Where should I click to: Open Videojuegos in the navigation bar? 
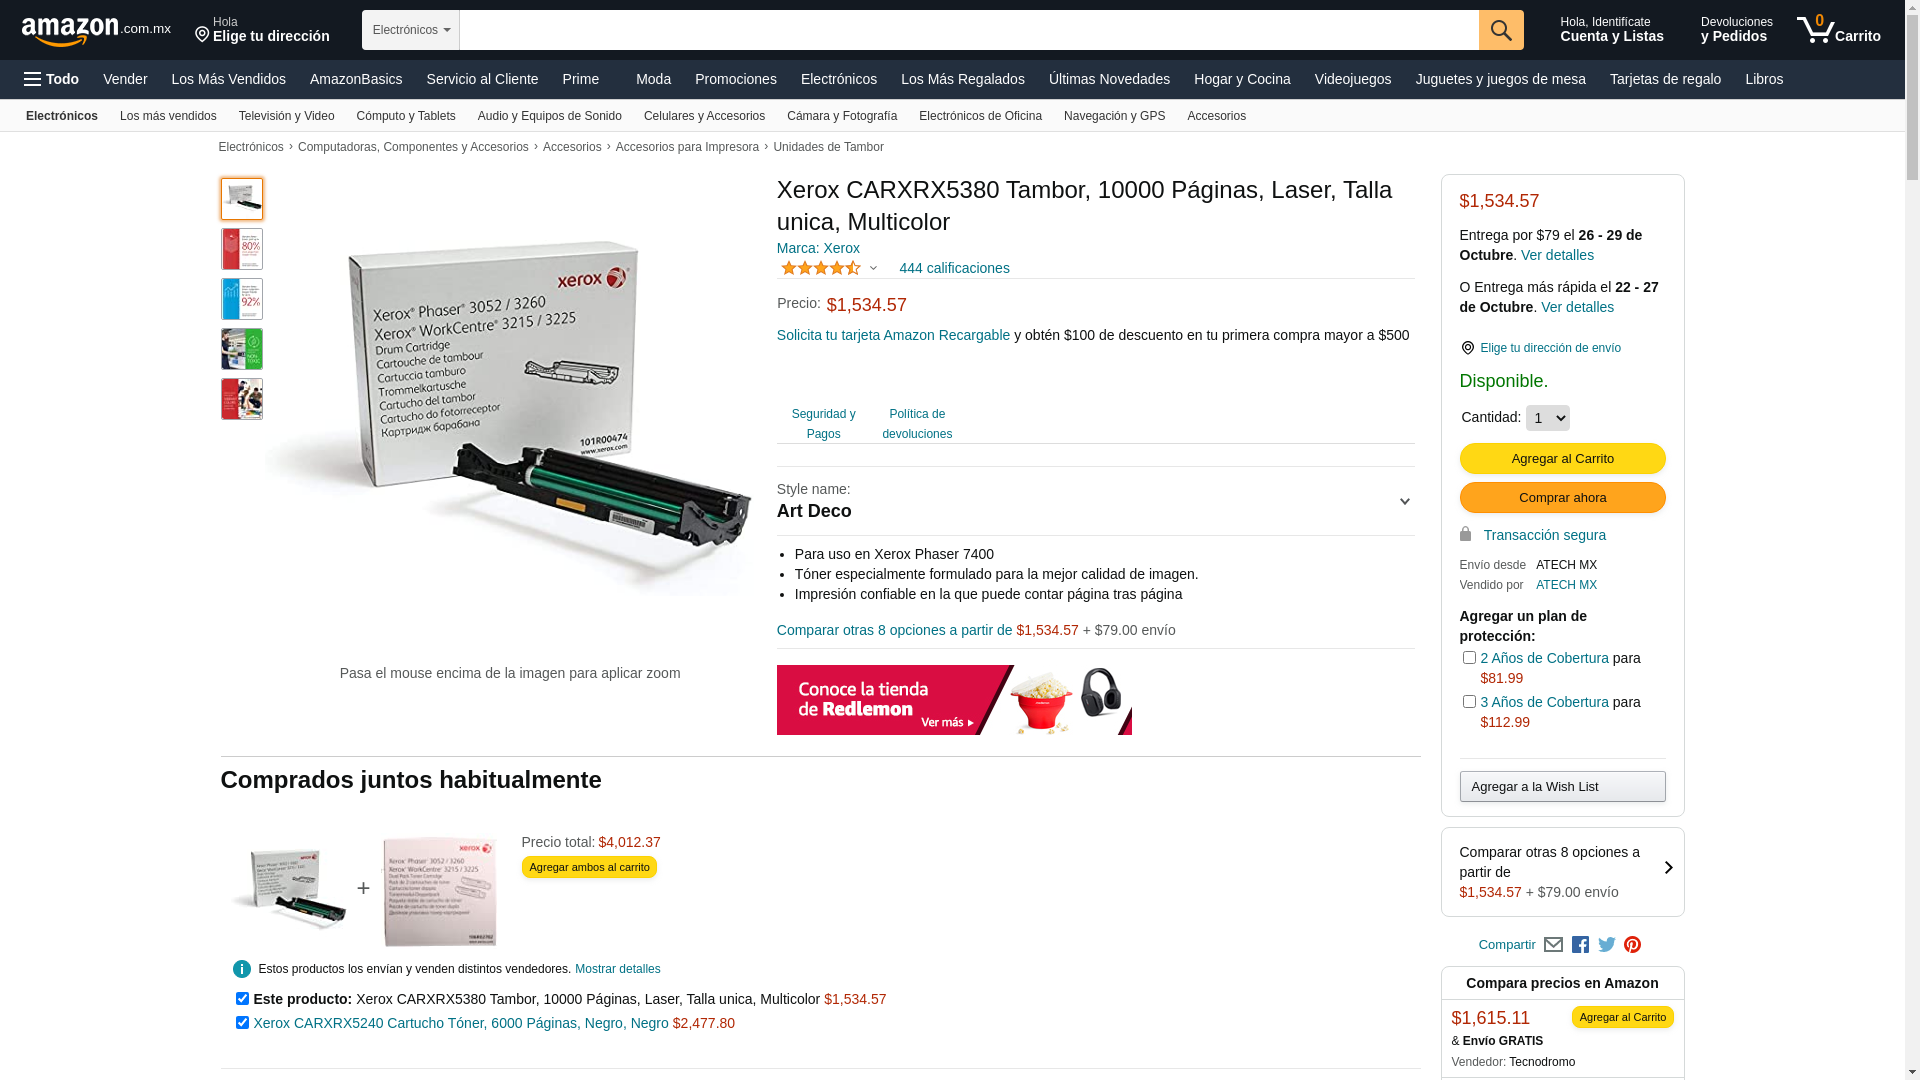coord(1352,79)
